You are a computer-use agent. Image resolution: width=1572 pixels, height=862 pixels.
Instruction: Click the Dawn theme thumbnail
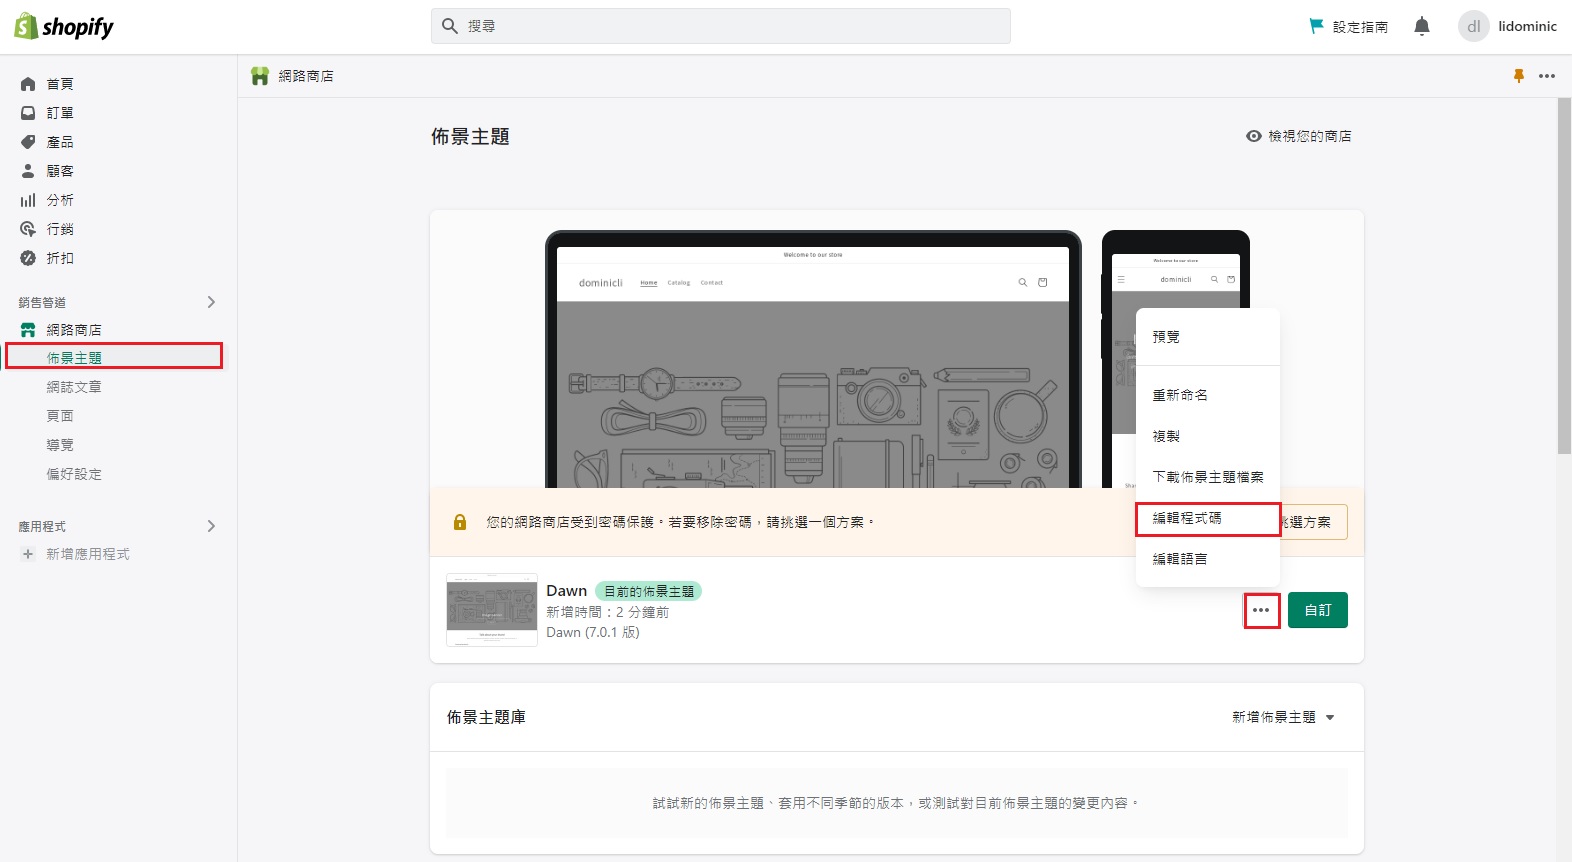491,610
